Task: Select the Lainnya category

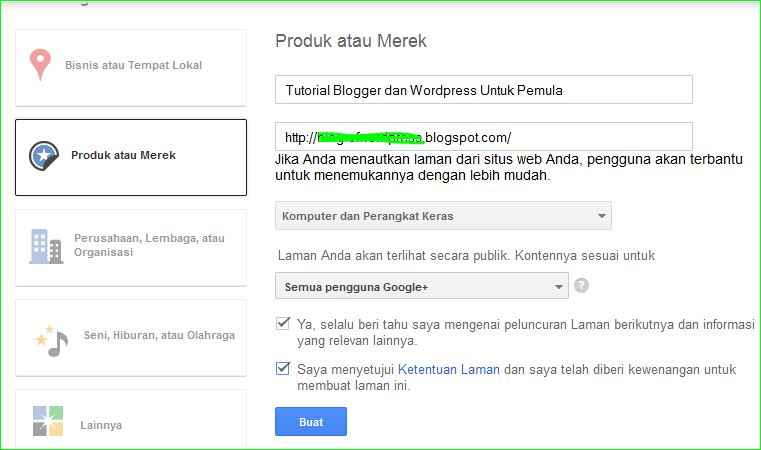Action: tap(131, 420)
